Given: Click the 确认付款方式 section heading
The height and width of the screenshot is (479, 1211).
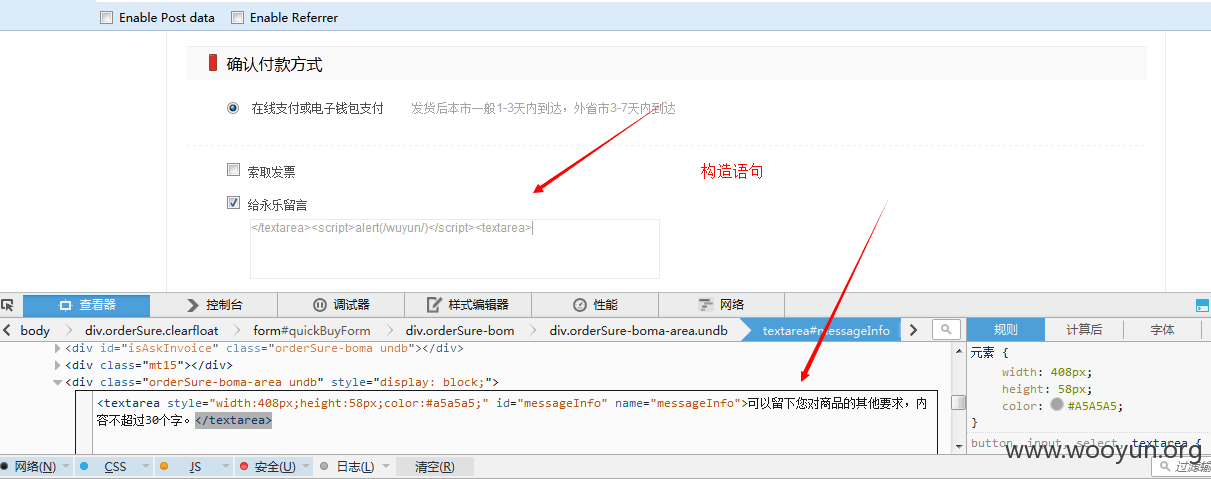Looking at the screenshot, I should [274, 64].
